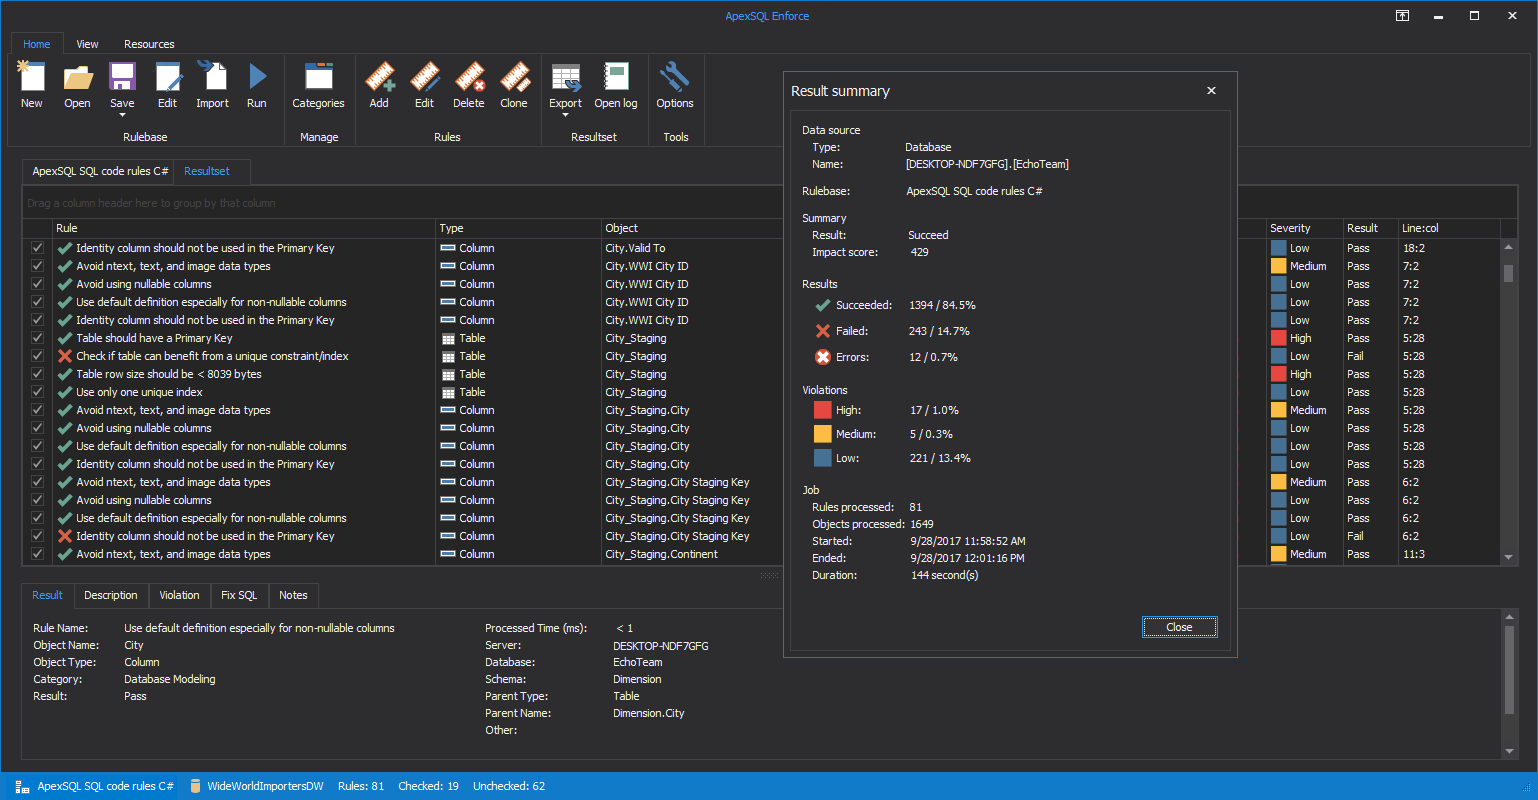Click the red Failed cross in Result summary

823,331
